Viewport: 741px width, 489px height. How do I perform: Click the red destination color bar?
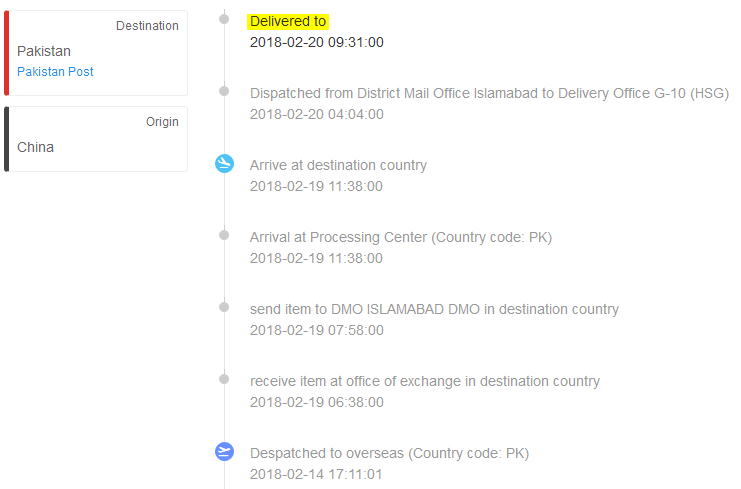click(7, 53)
